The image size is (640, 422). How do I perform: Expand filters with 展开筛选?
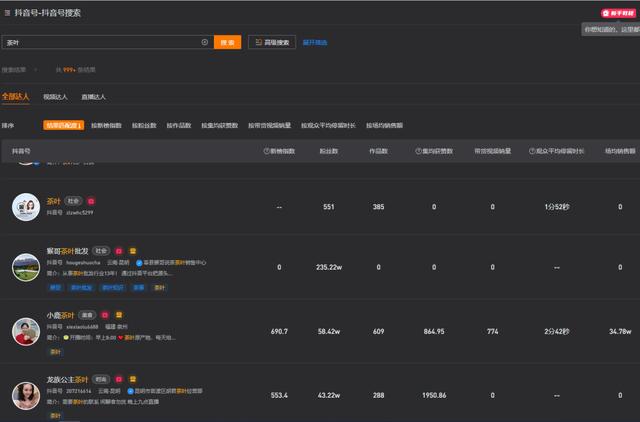pyautogui.click(x=315, y=42)
